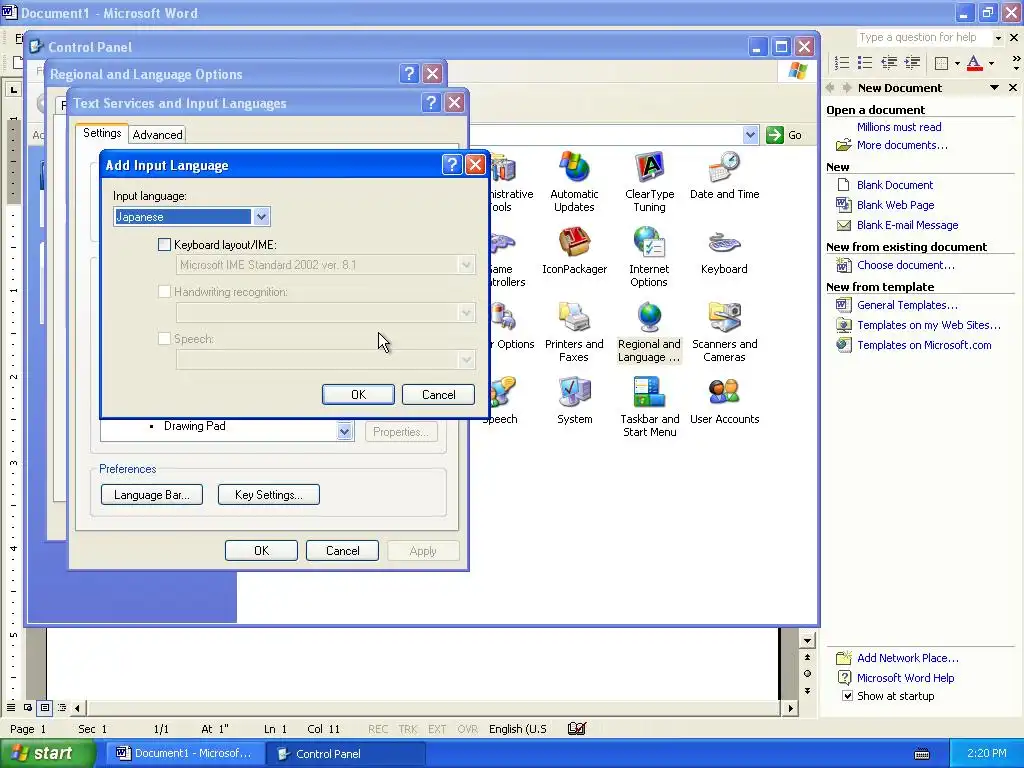
Task: Click help button in Add Input Language
Action: (x=452, y=165)
